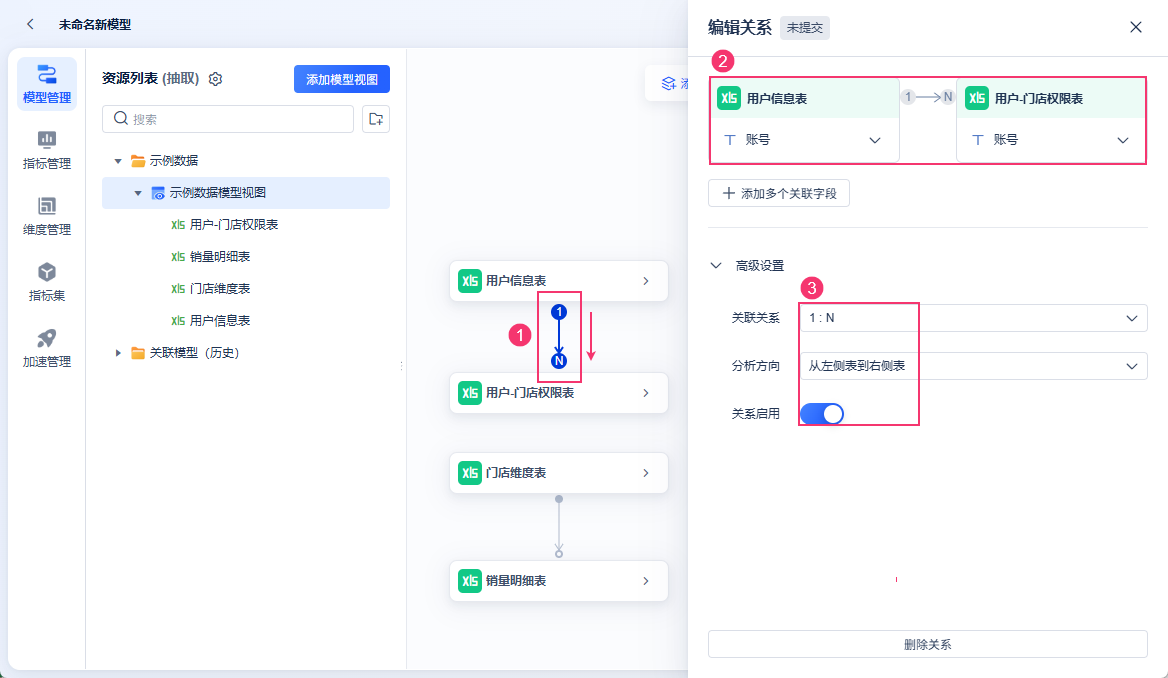This screenshot has height=678, width=1168.
Task: Collapse the 高级设置 section
Action: coord(716,266)
